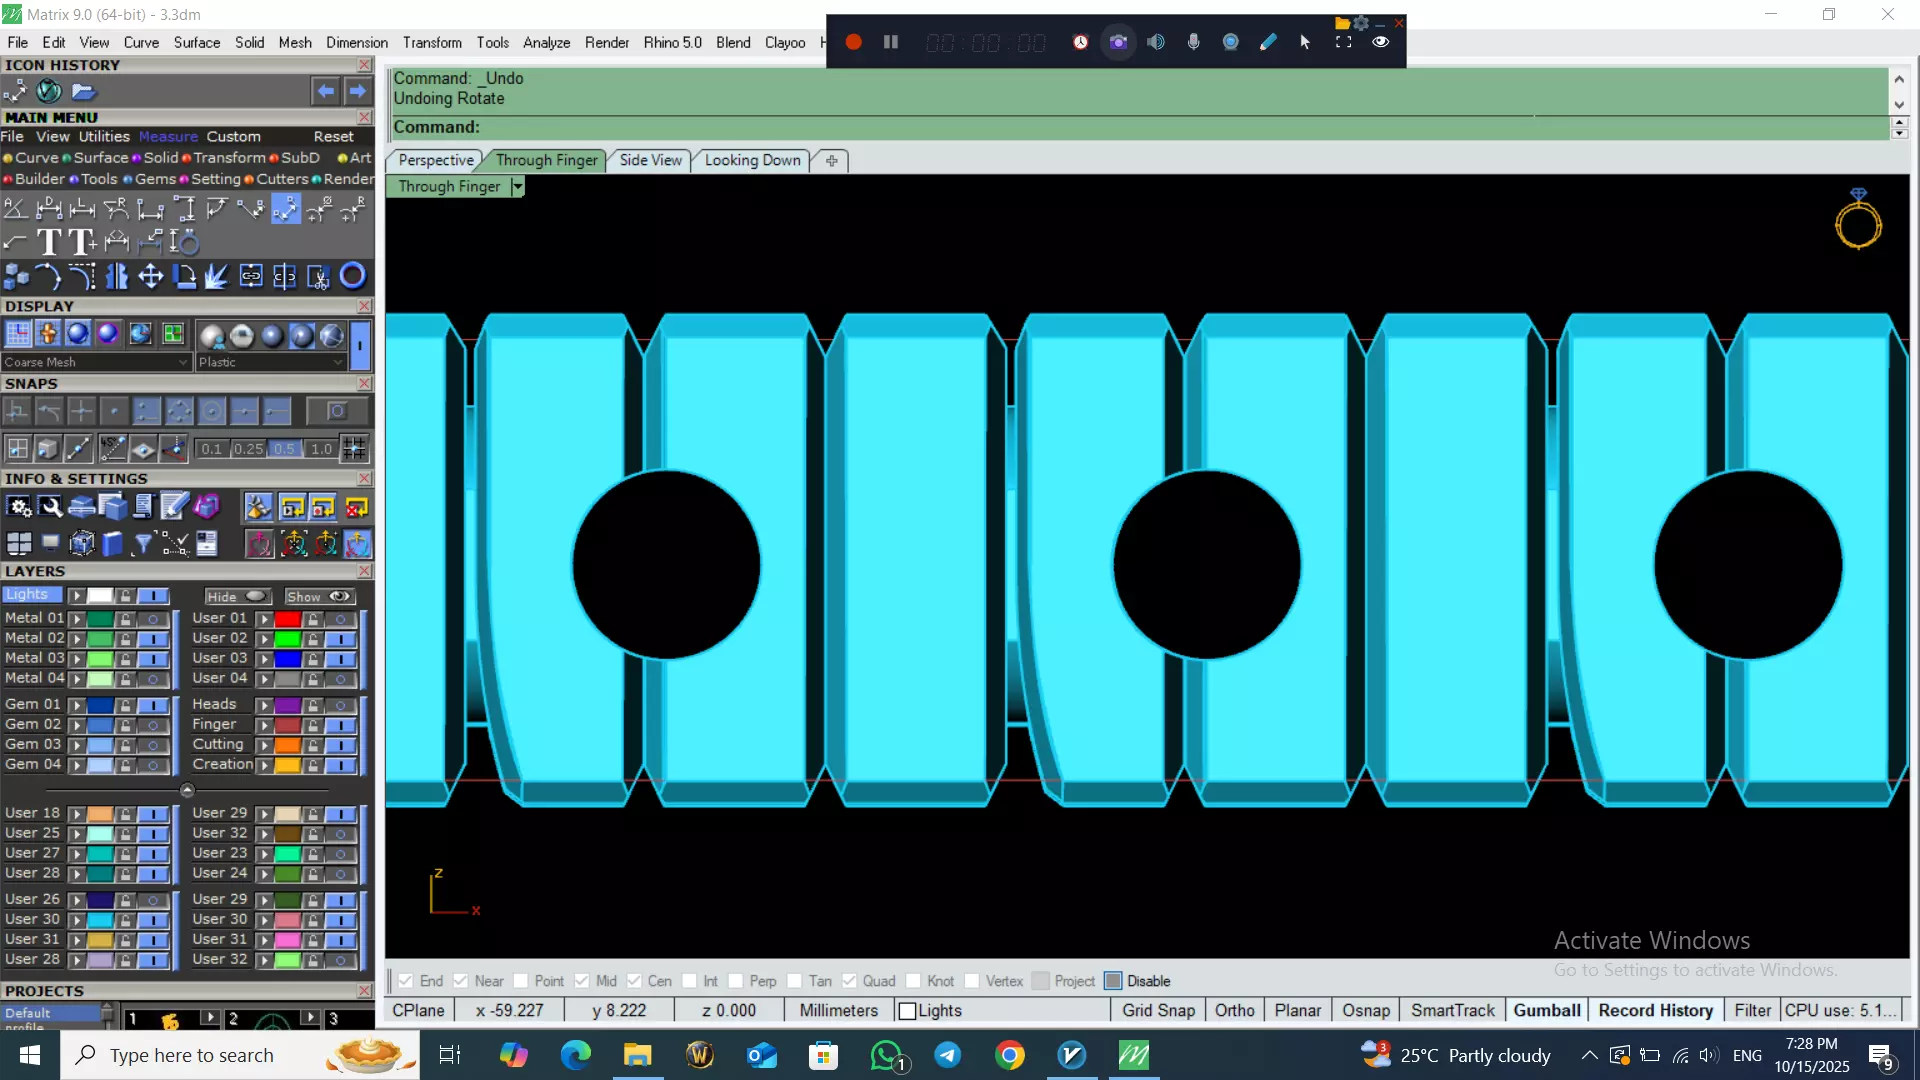Click the red User 01 layer color swatch
Image resolution: width=1920 pixels, height=1080 pixels.
coord(288,619)
